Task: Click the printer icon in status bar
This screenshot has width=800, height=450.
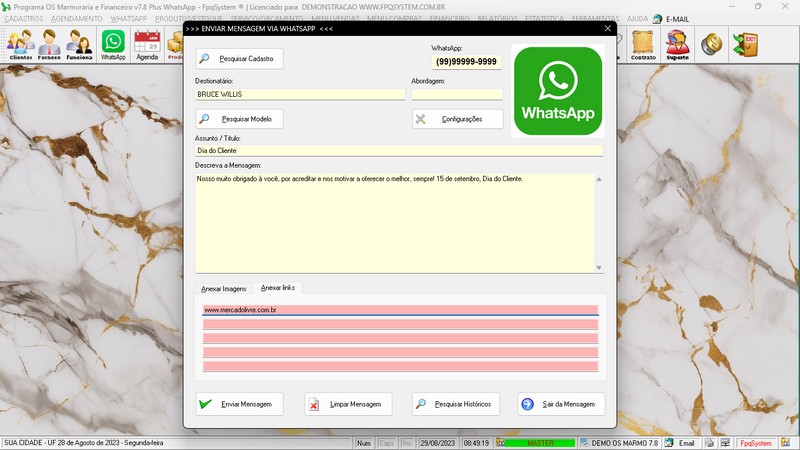Action: point(710,443)
